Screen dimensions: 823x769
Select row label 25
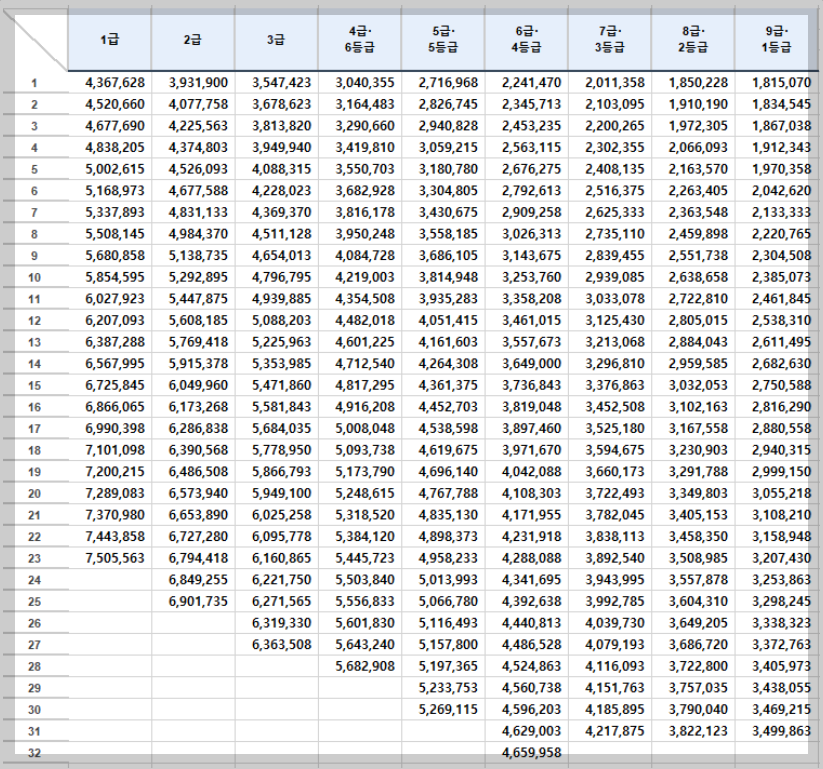point(34,602)
